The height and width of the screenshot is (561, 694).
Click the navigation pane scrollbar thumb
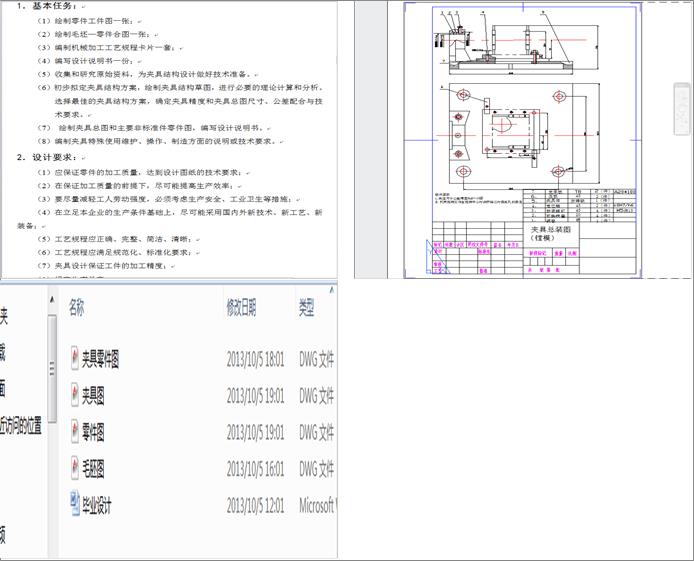52,369
